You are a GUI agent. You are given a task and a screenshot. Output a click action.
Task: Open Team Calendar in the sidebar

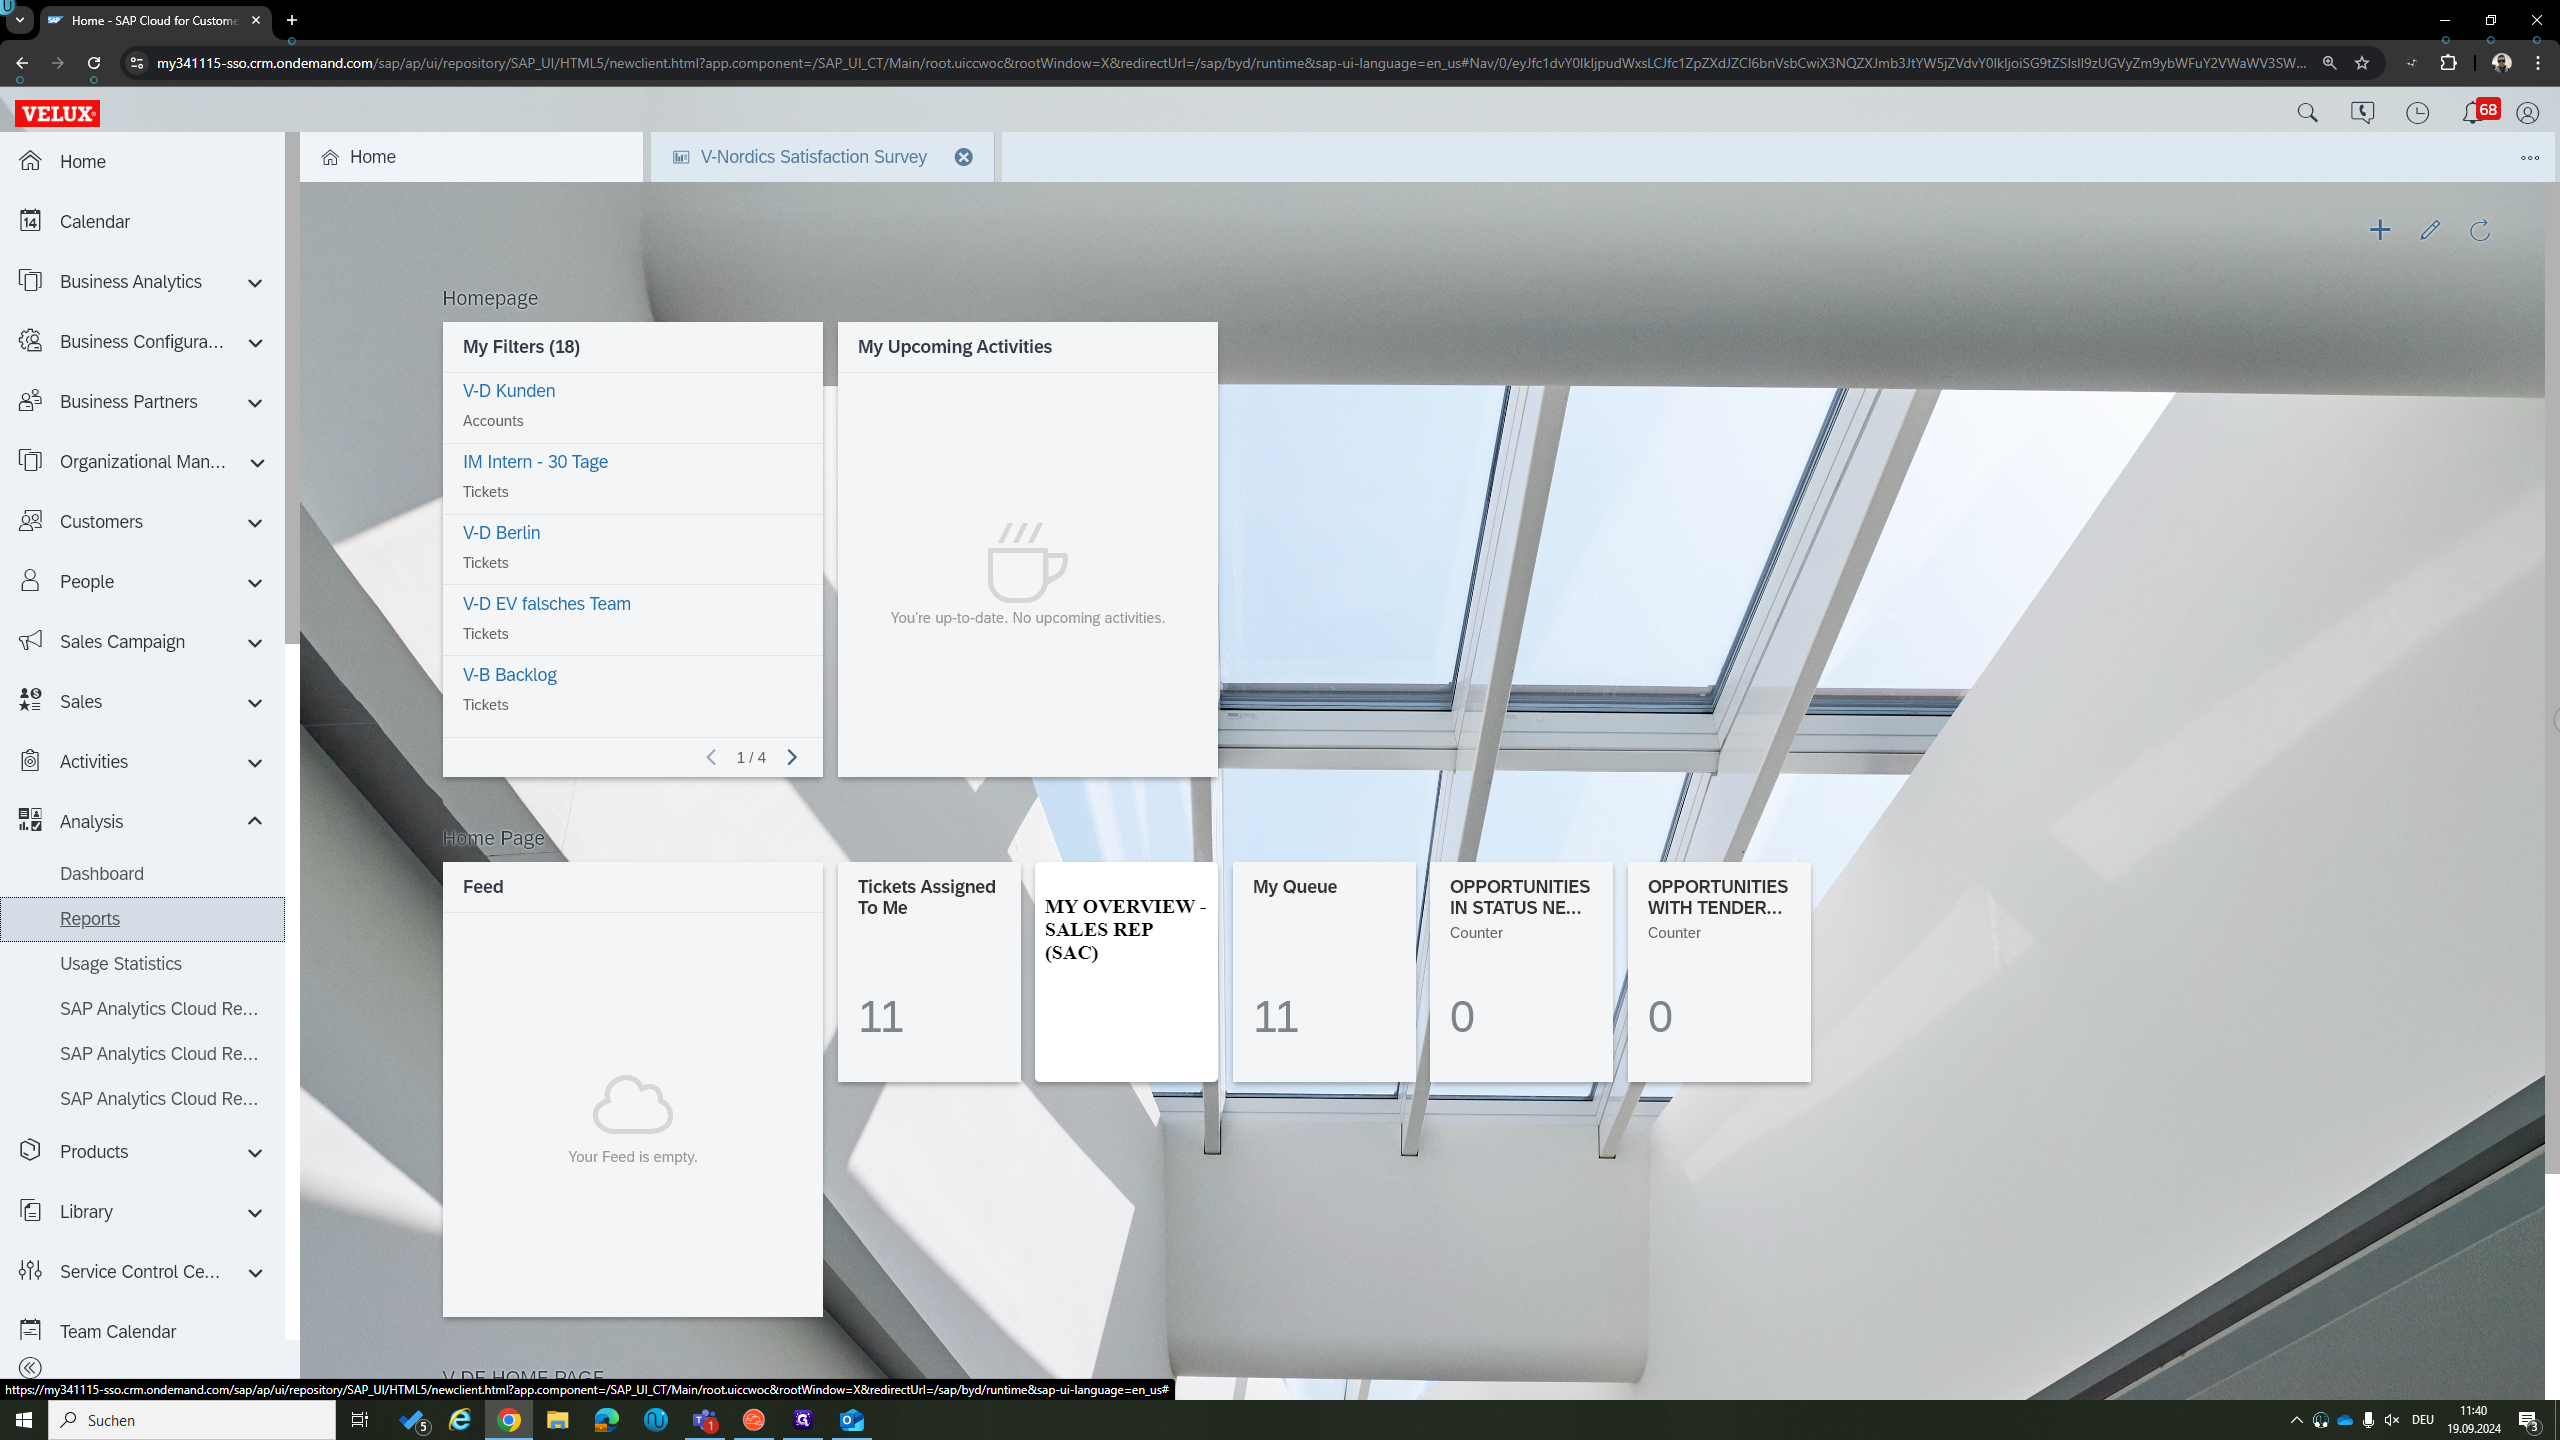(142, 1331)
